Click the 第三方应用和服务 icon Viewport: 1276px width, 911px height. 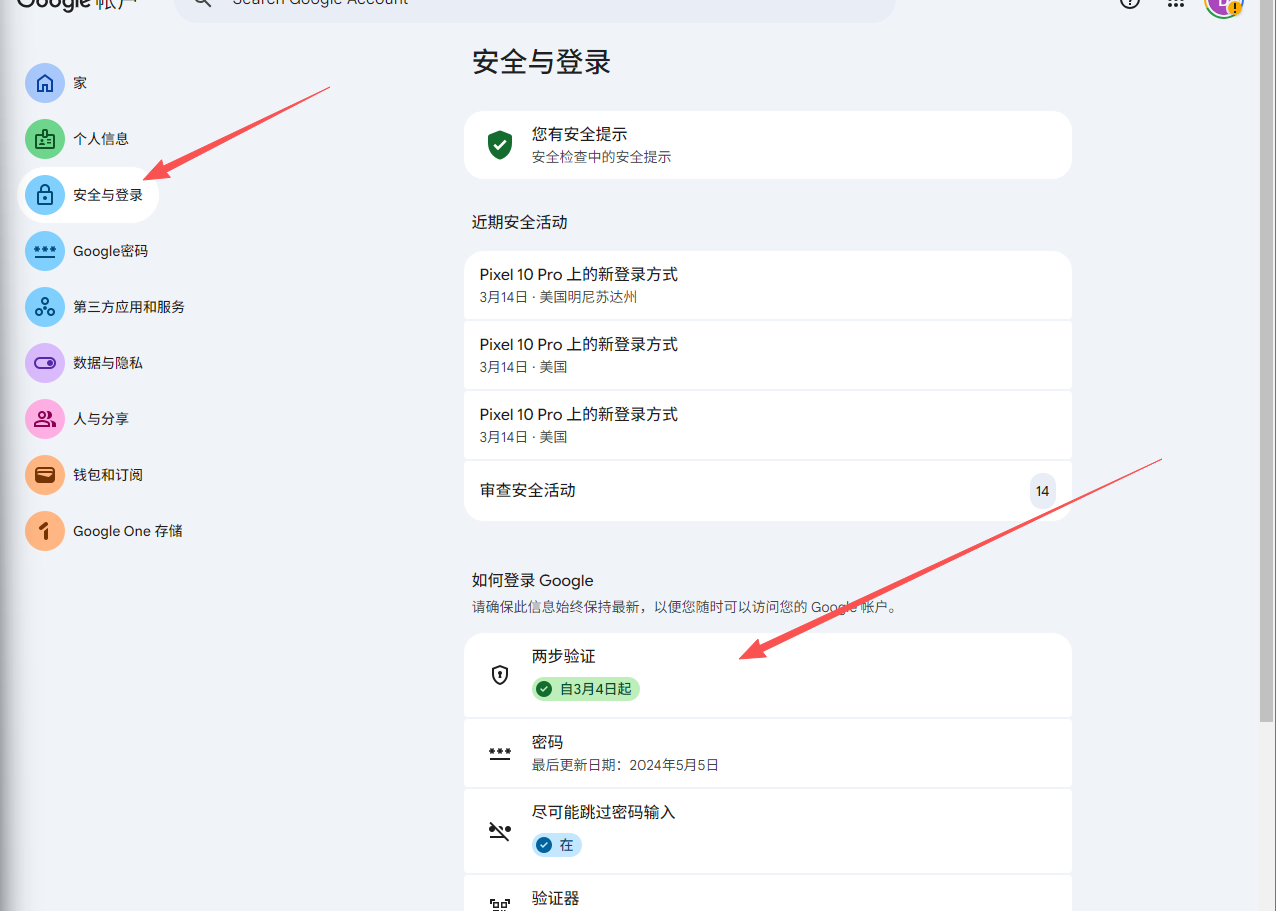(x=45, y=307)
